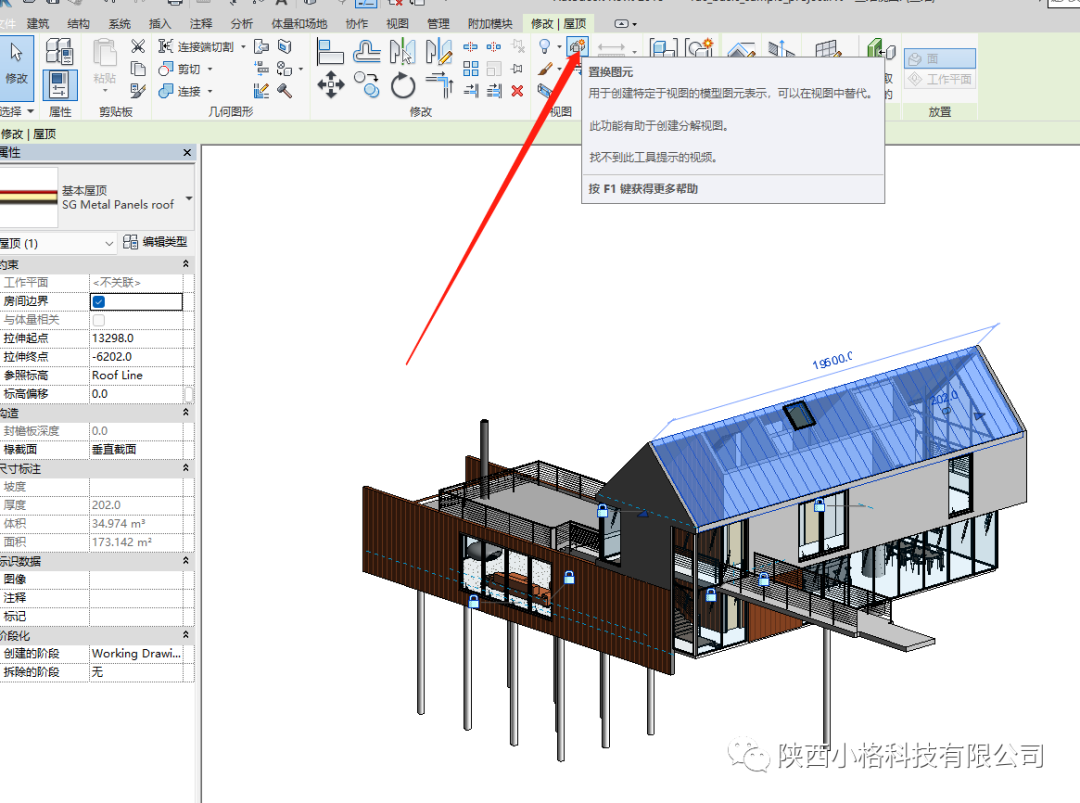
Task: Open the 粘贴 paste dropdown arrow
Action: [x=105, y=91]
